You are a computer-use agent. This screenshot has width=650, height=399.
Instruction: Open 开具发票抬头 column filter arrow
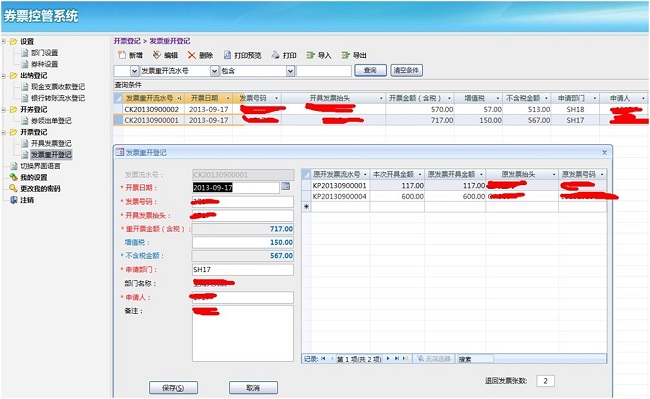(x=381, y=98)
